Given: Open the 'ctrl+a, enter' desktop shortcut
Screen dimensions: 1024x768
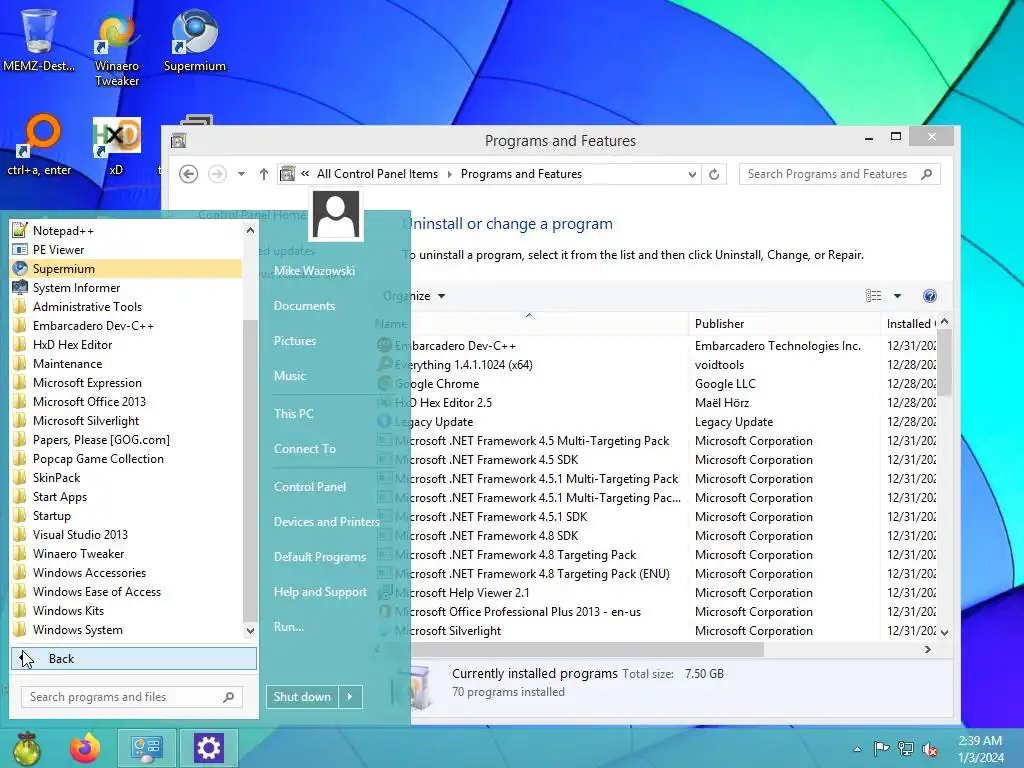Looking at the screenshot, I should point(39,145).
